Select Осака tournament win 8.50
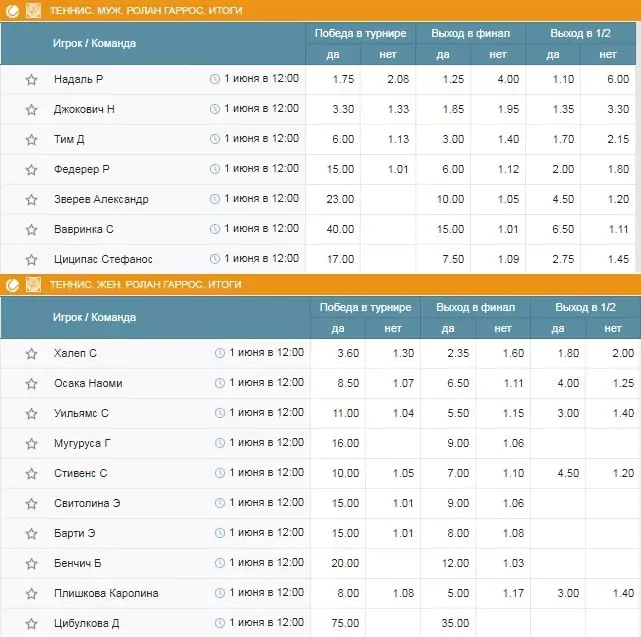This screenshot has height=637, width=641. [348, 383]
